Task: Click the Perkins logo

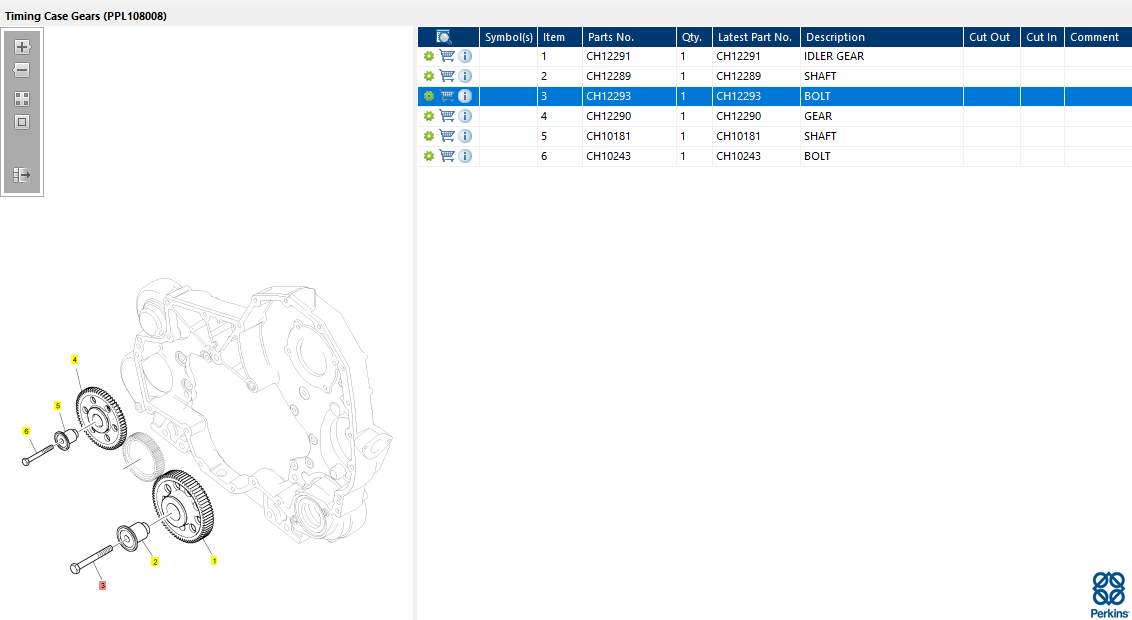Action: pos(1109,594)
